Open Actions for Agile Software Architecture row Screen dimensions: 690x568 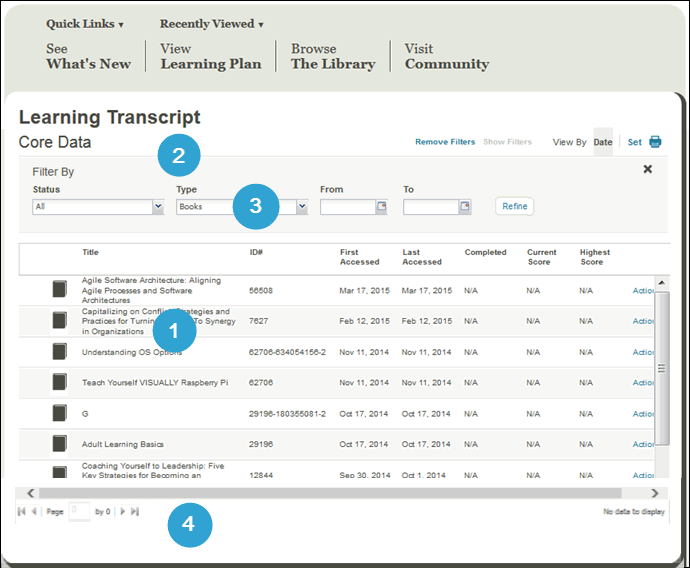click(x=643, y=290)
